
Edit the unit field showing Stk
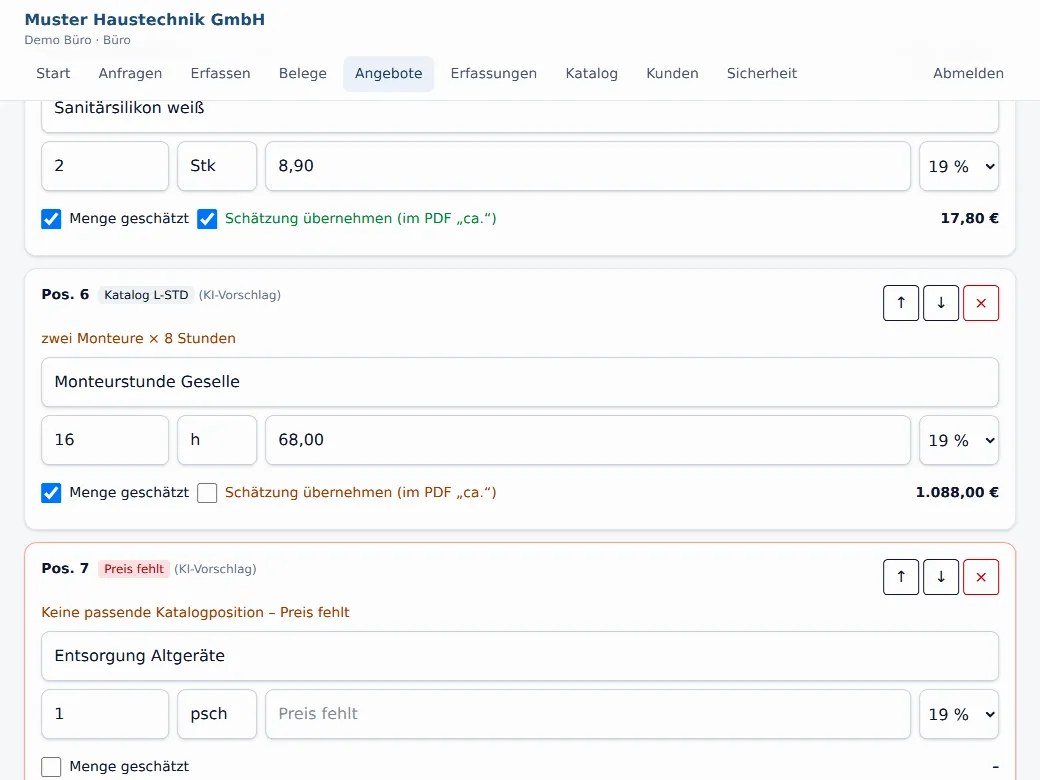click(217, 166)
